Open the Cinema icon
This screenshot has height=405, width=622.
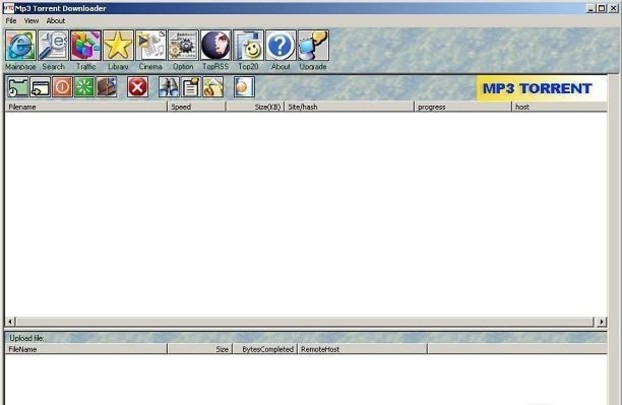tap(151, 45)
